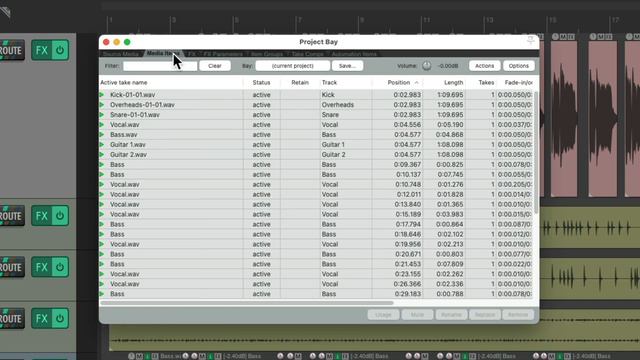
Task: Click the green preview arrow for Snare-01-01.wav
Action: [102, 115]
